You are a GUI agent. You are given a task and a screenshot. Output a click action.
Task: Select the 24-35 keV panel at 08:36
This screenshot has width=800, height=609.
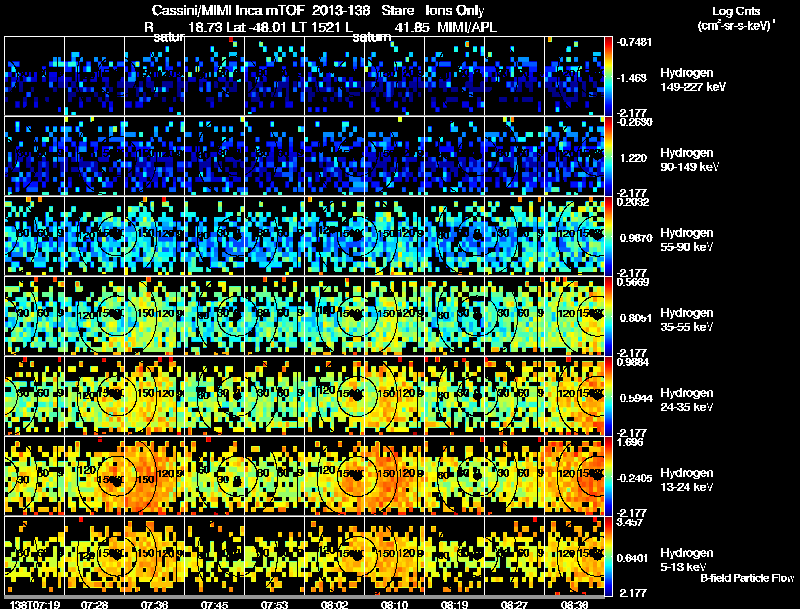574,396
